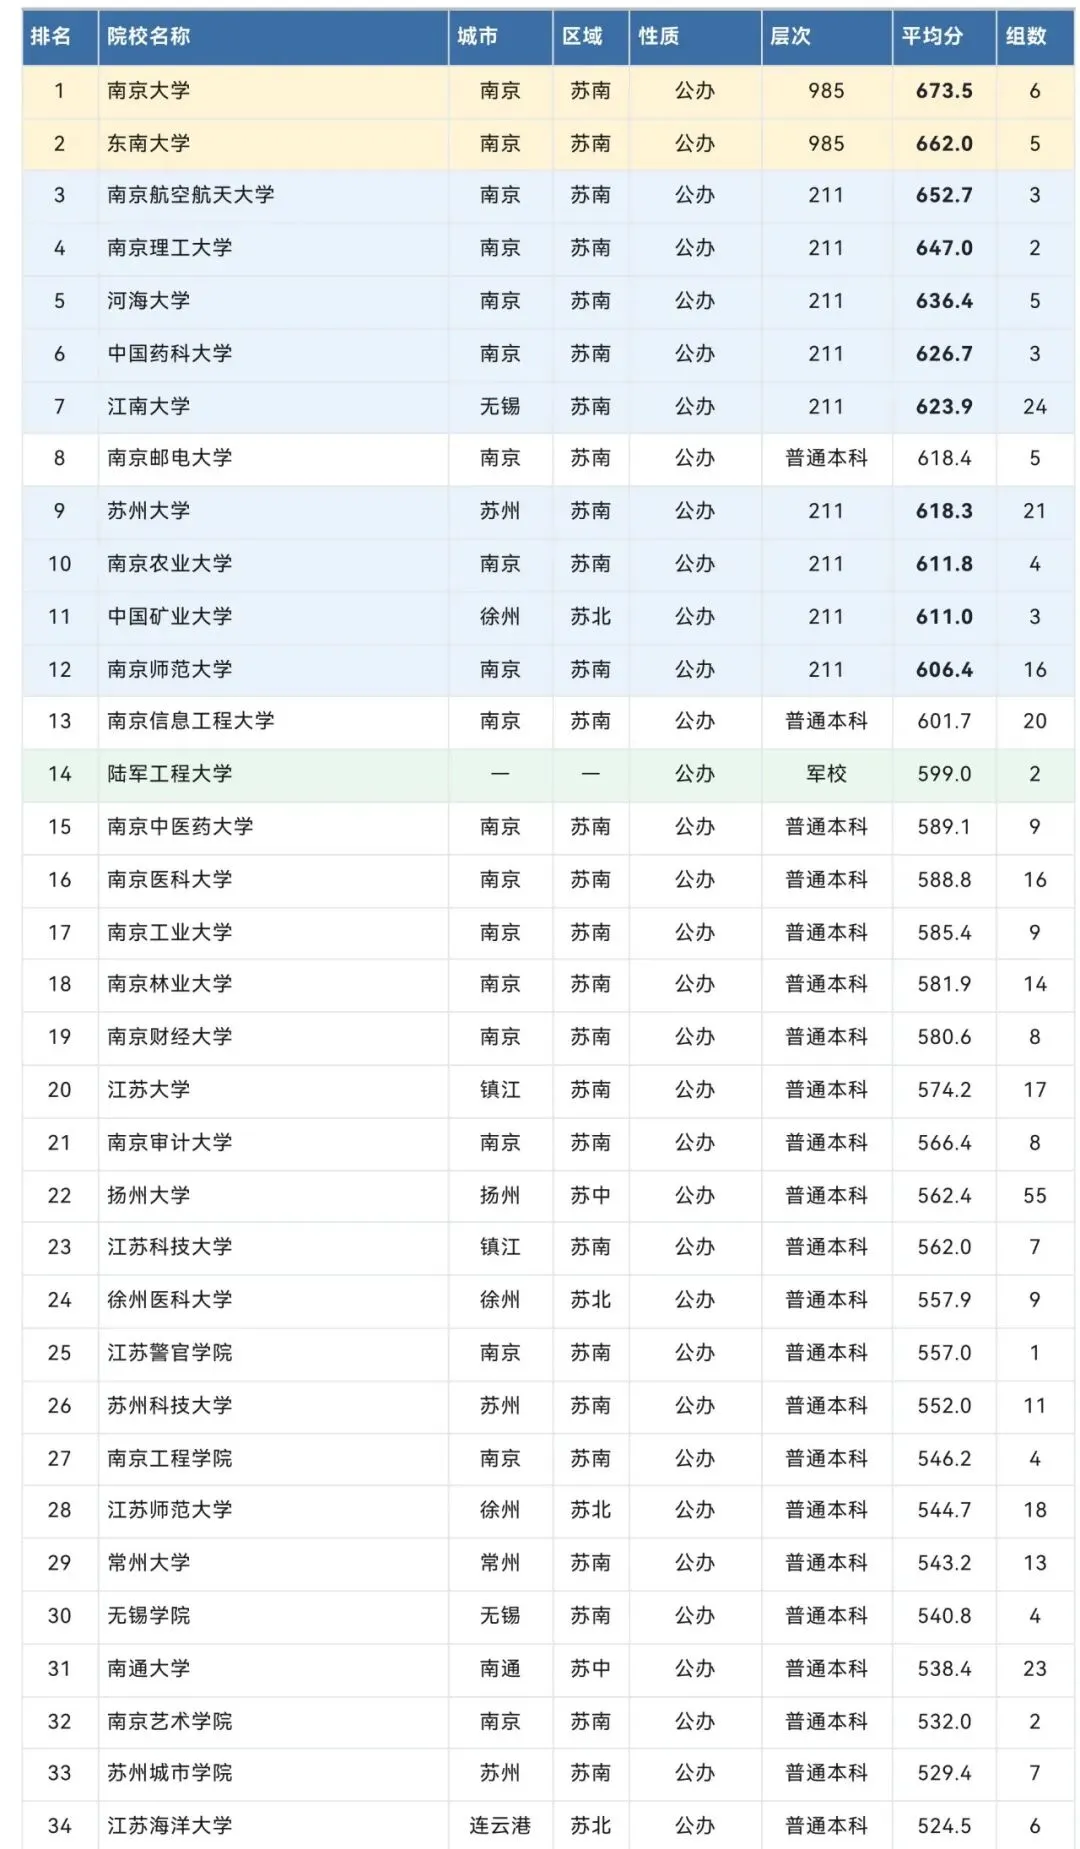Viewport: 1080px width, 1849px height.
Task: Select the 南京邮电大学 cell
Action: tap(273, 459)
